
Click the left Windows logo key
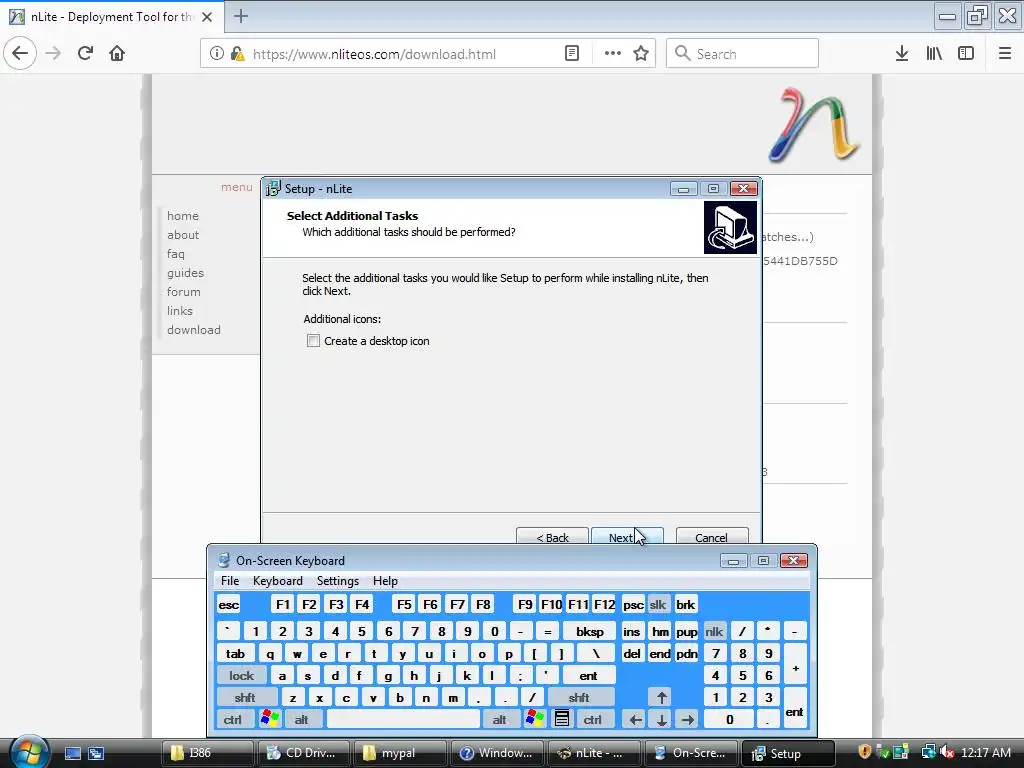269,719
